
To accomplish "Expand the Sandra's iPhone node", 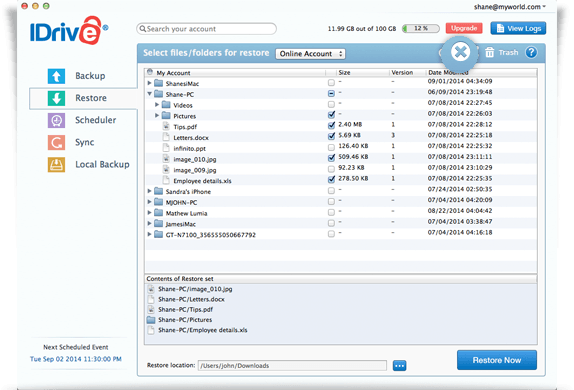I will click(149, 191).
